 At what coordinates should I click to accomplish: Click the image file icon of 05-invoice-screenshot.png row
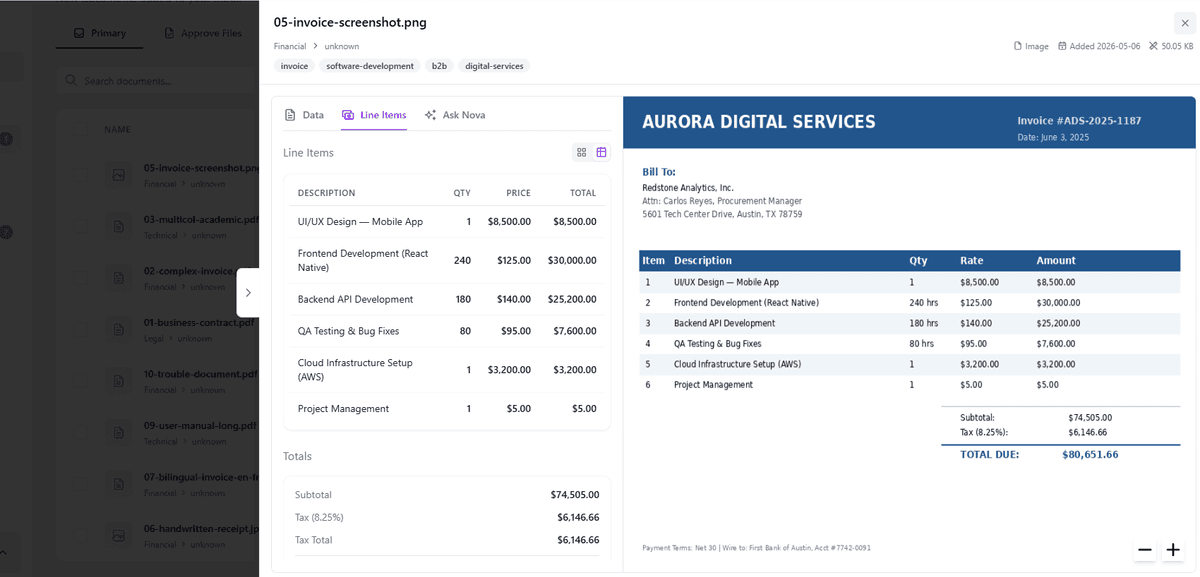coord(118,175)
